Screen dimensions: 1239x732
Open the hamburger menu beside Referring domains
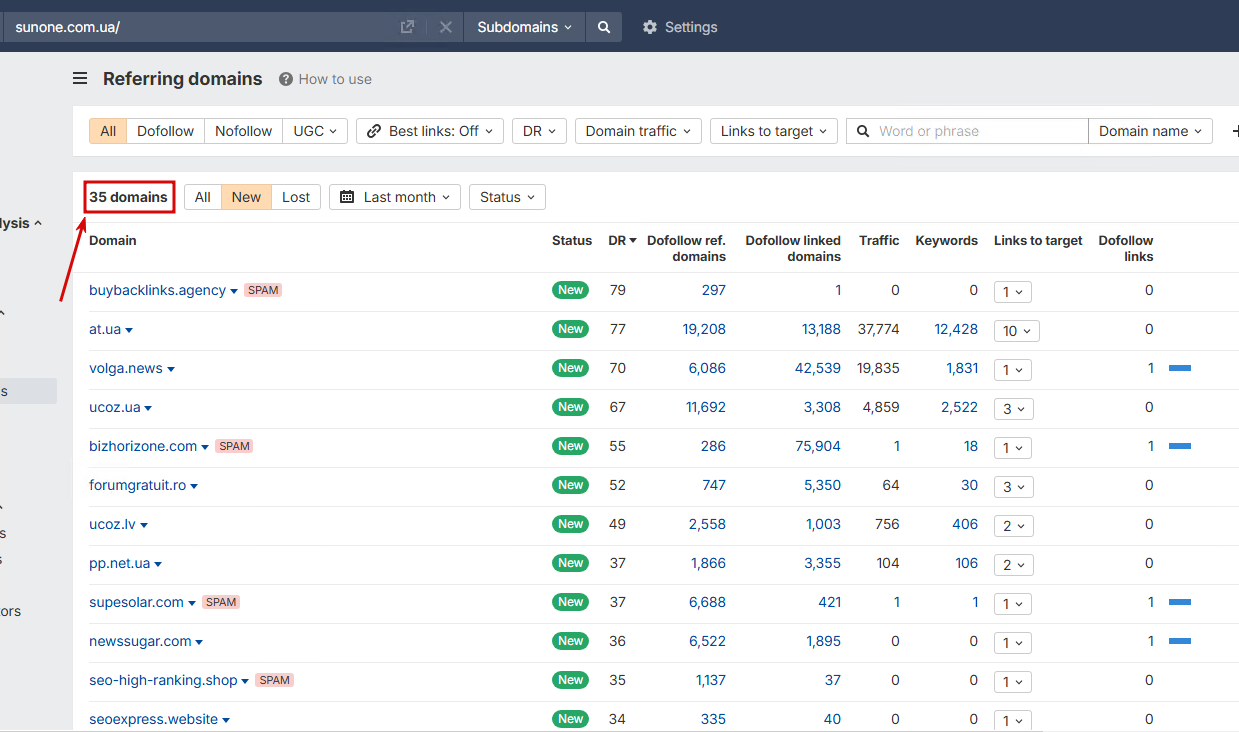80,79
